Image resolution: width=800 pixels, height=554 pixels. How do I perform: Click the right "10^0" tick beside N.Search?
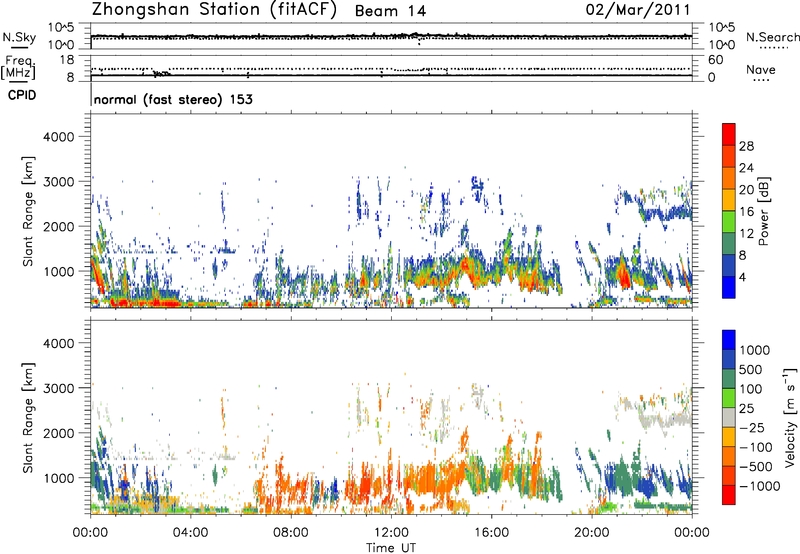(x=721, y=45)
